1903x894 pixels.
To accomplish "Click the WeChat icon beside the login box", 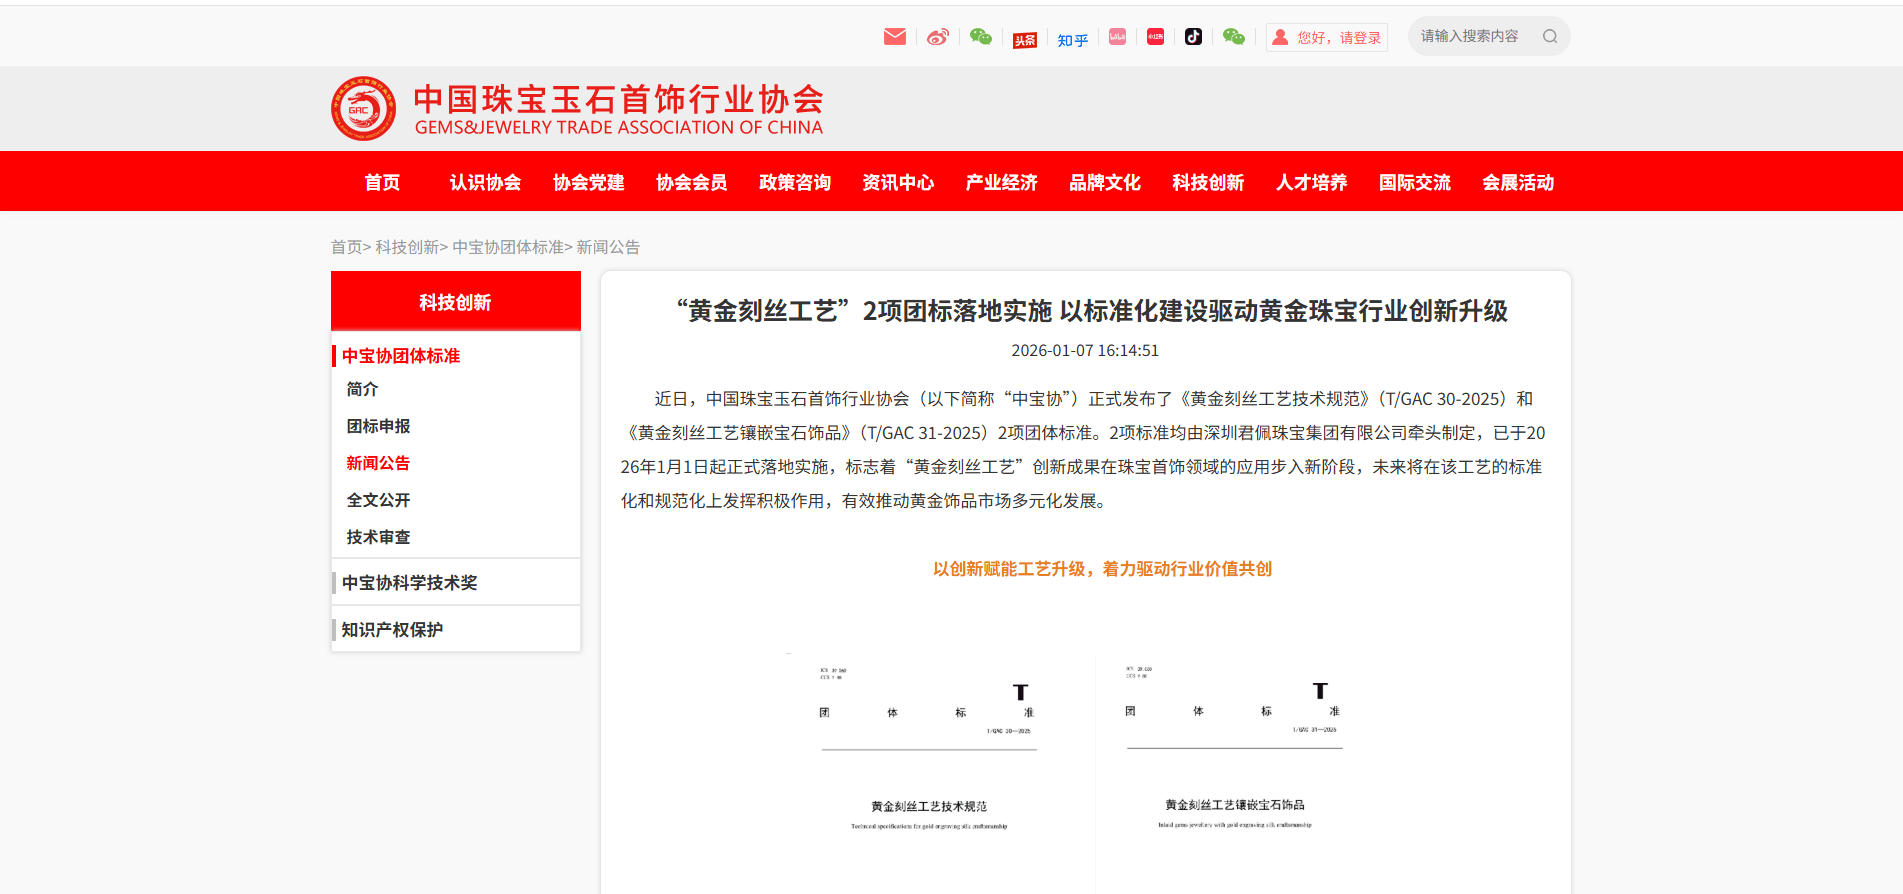I will pyautogui.click(x=1234, y=37).
